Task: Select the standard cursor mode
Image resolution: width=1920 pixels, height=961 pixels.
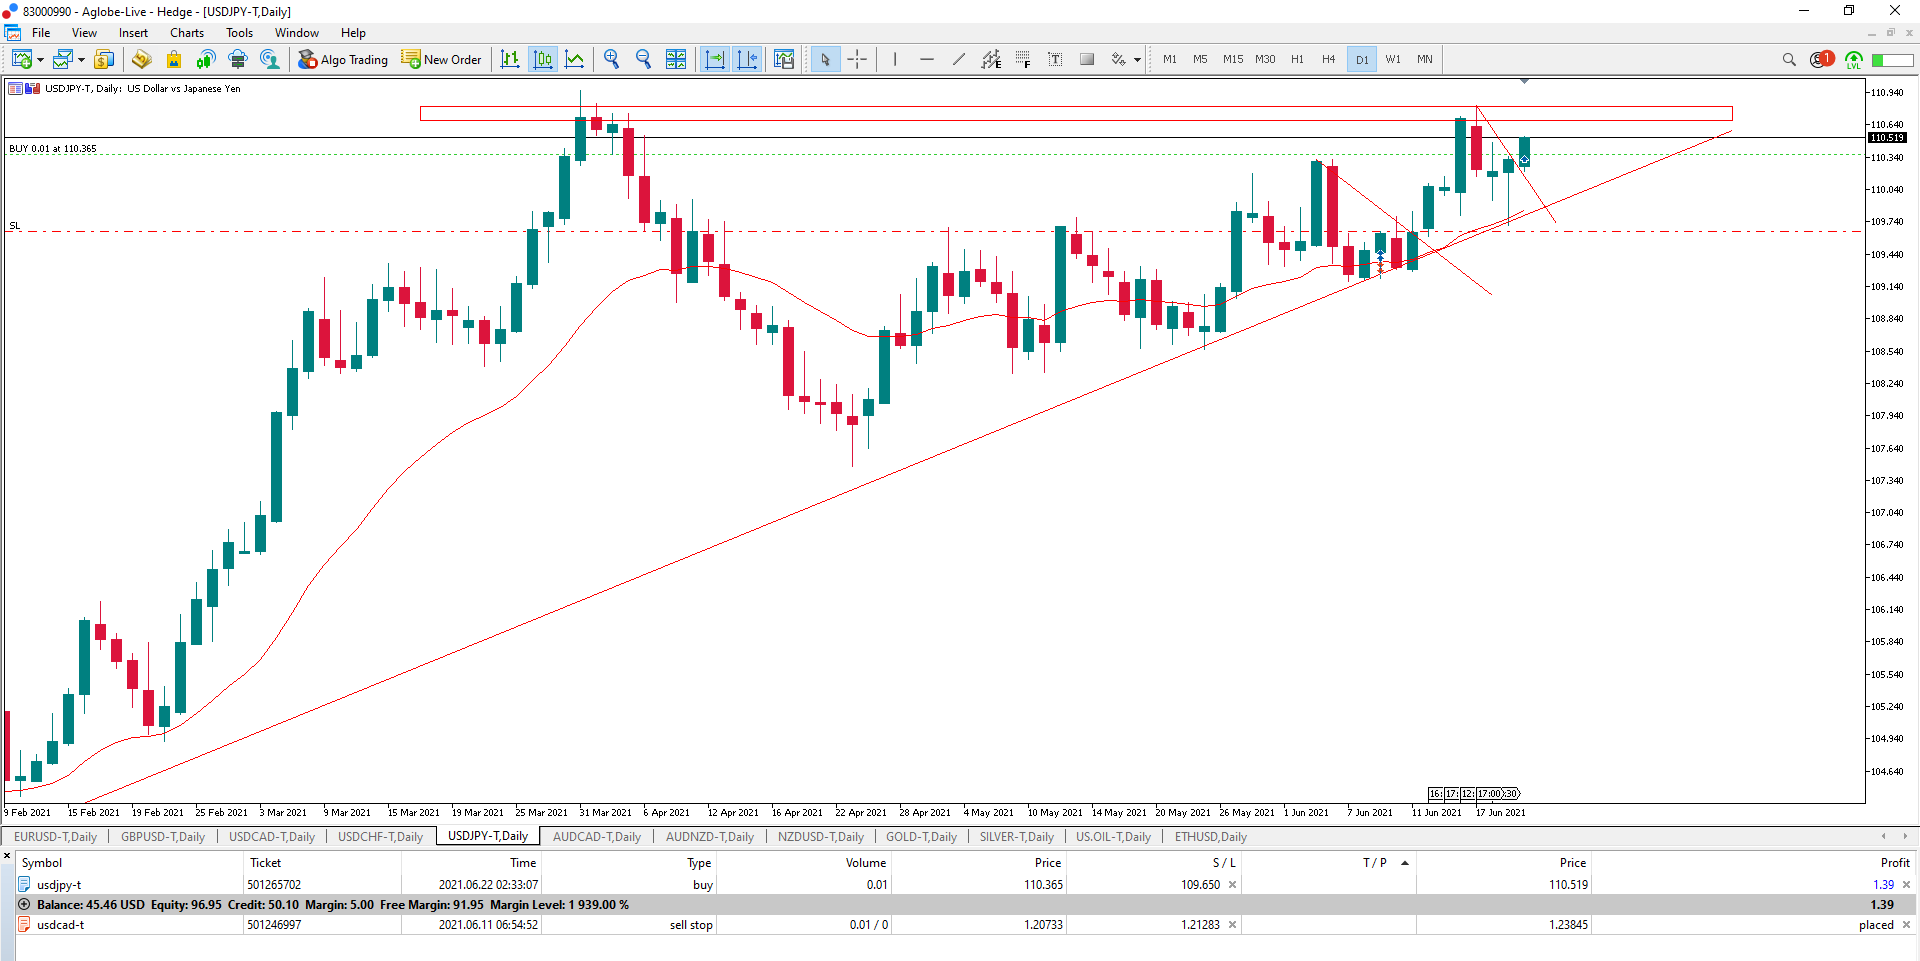Action: [x=825, y=60]
